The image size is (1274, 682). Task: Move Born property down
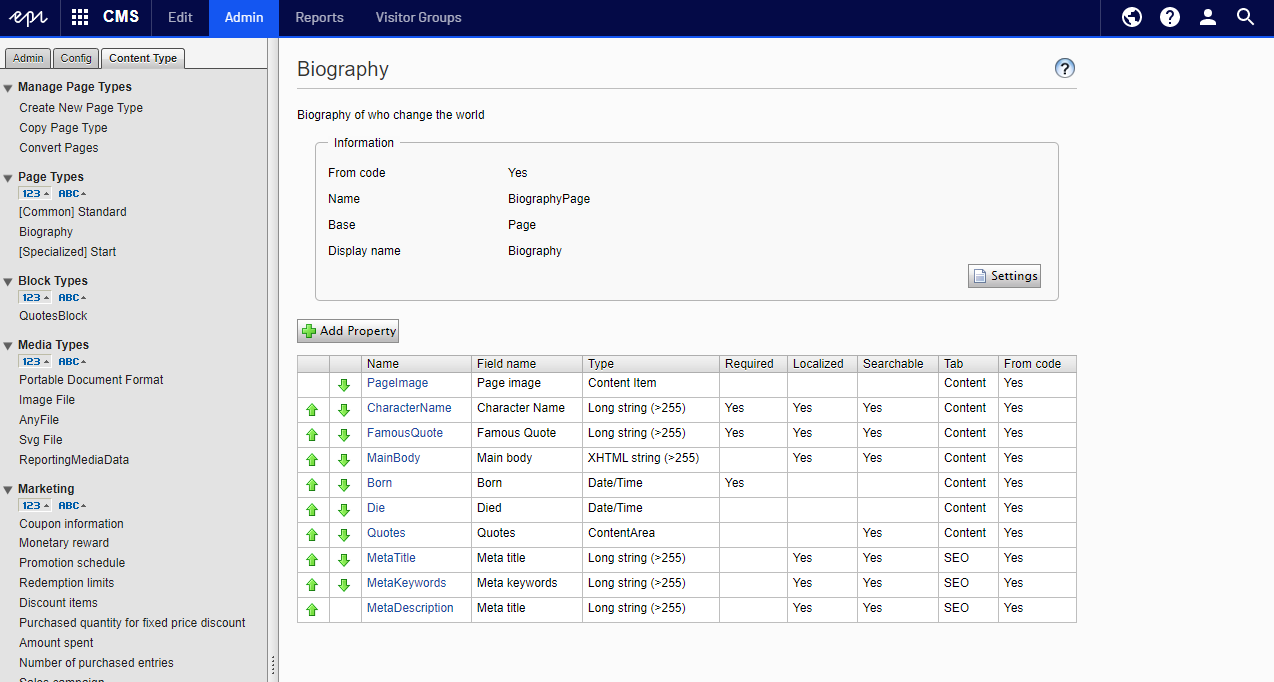pyautogui.click(x=344, y=485)
